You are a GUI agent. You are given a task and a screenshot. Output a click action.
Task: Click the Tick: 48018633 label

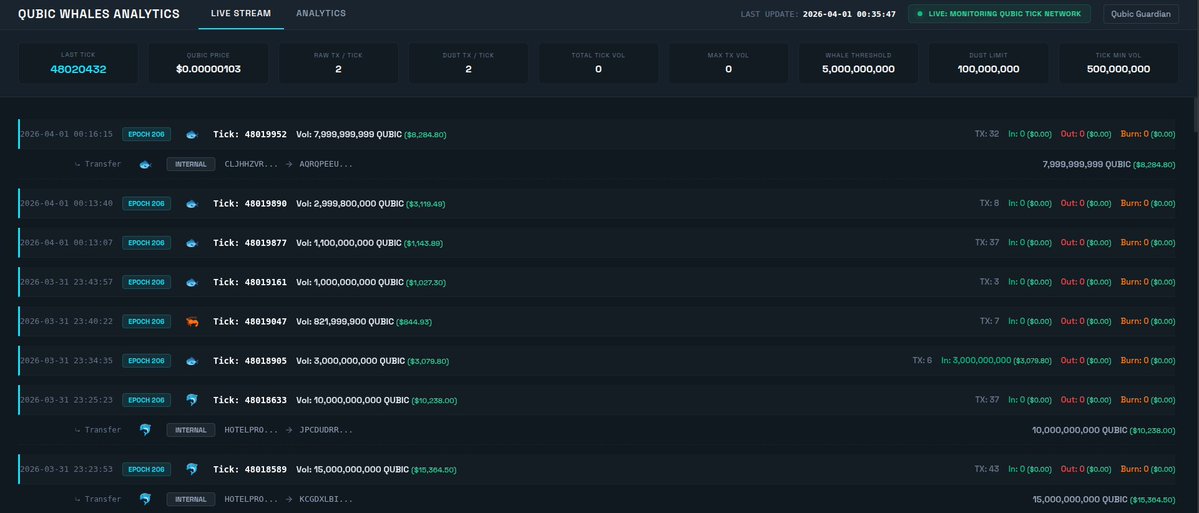click(250, 400)
